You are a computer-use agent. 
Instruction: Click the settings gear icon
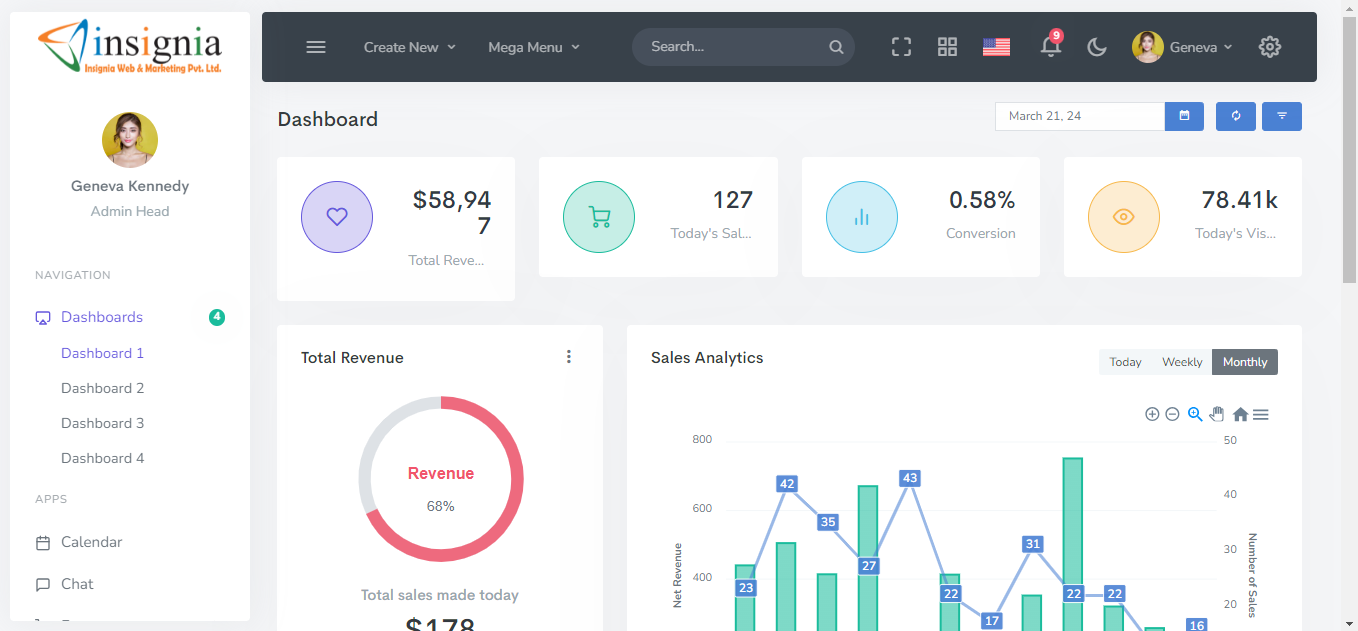[x=1269, y=47]
